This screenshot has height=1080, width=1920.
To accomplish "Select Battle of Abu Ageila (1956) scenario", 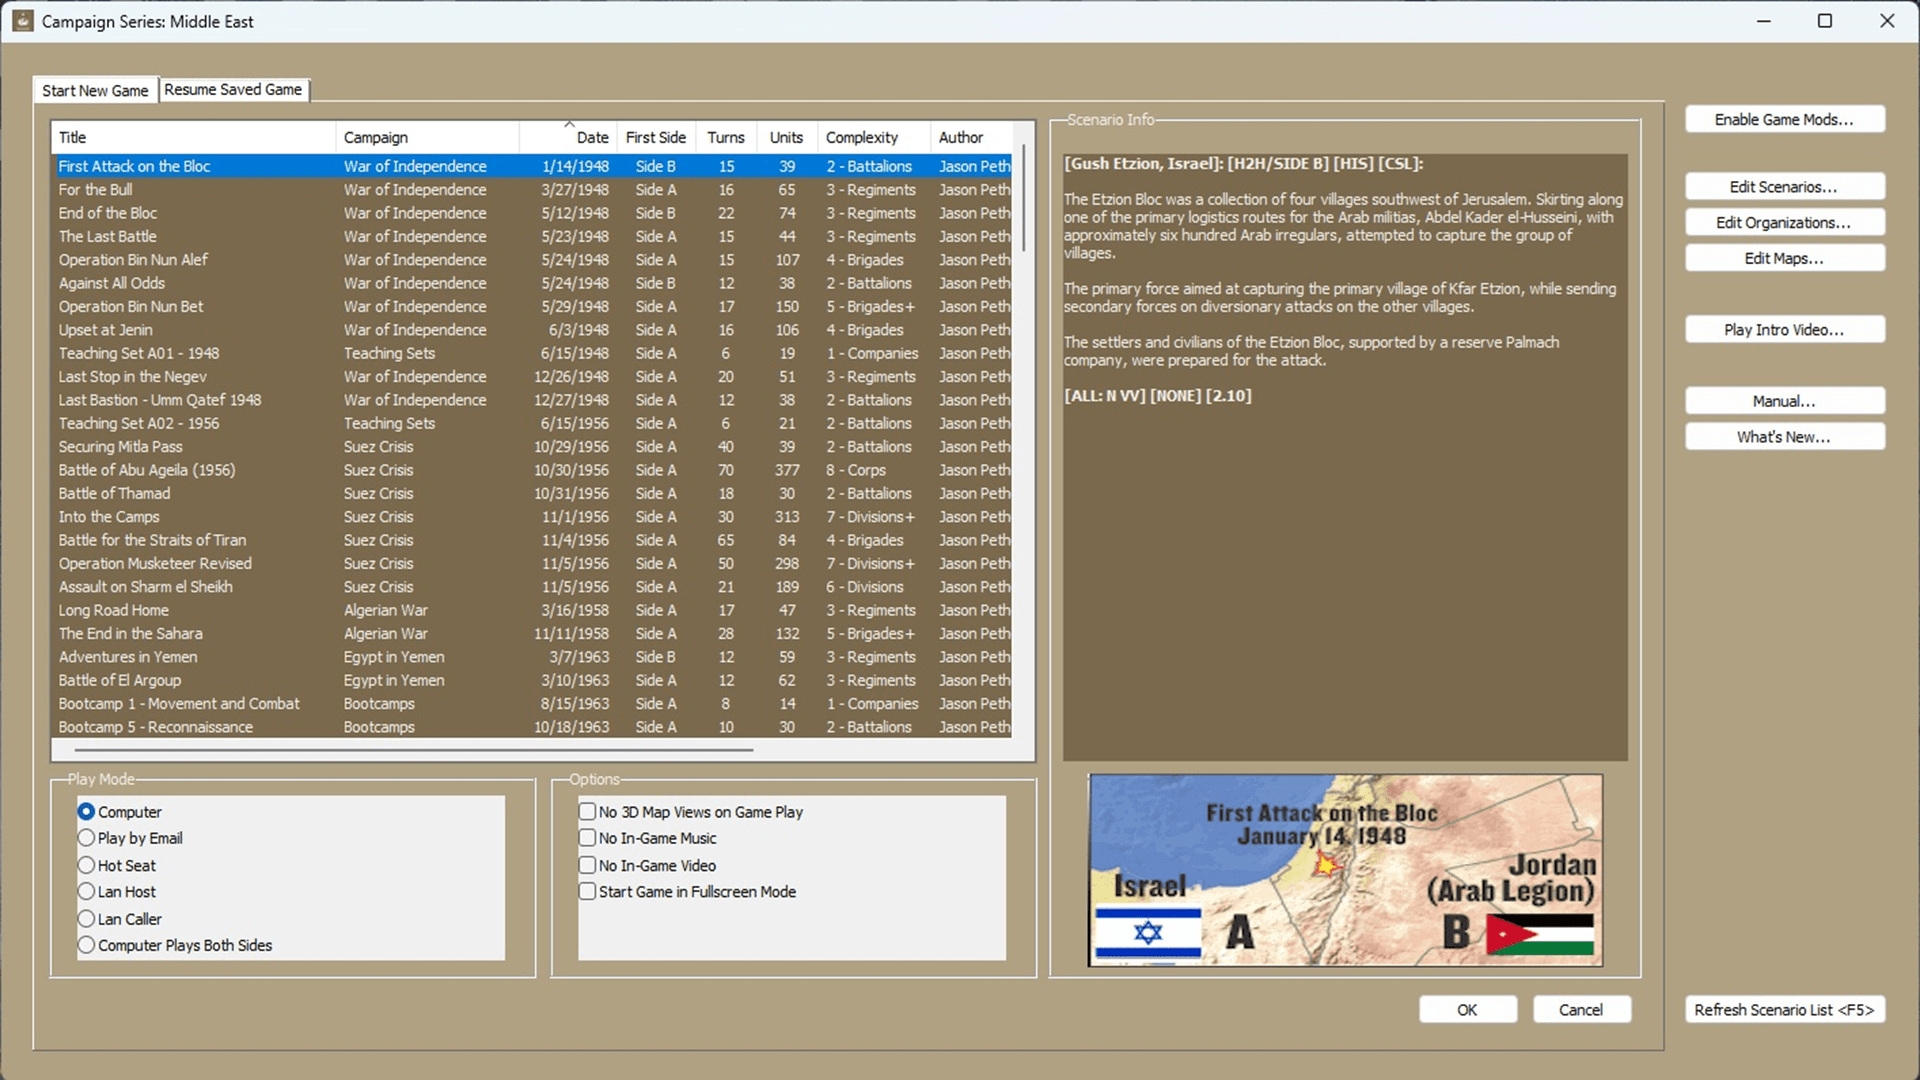I will point(147,470).
